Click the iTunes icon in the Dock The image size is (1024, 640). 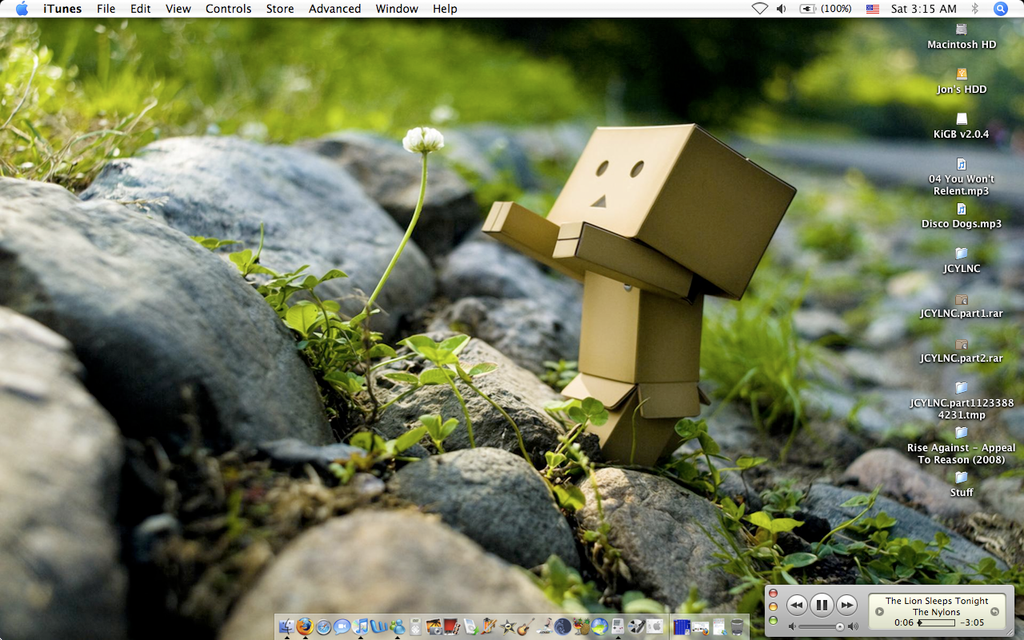(x=360, y=627)
